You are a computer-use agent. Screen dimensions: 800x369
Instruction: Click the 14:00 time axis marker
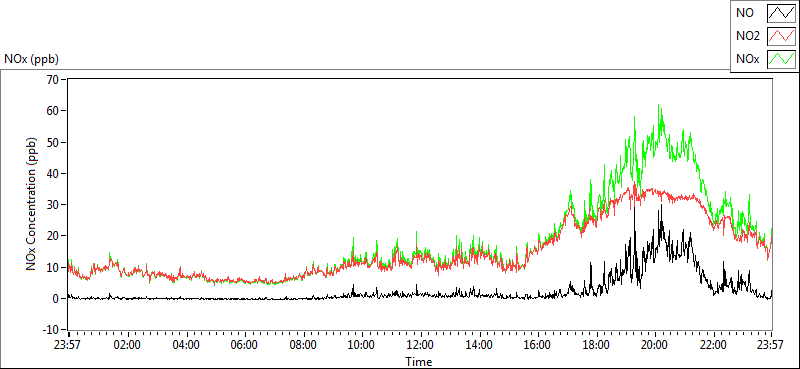(x=479, y=345)
